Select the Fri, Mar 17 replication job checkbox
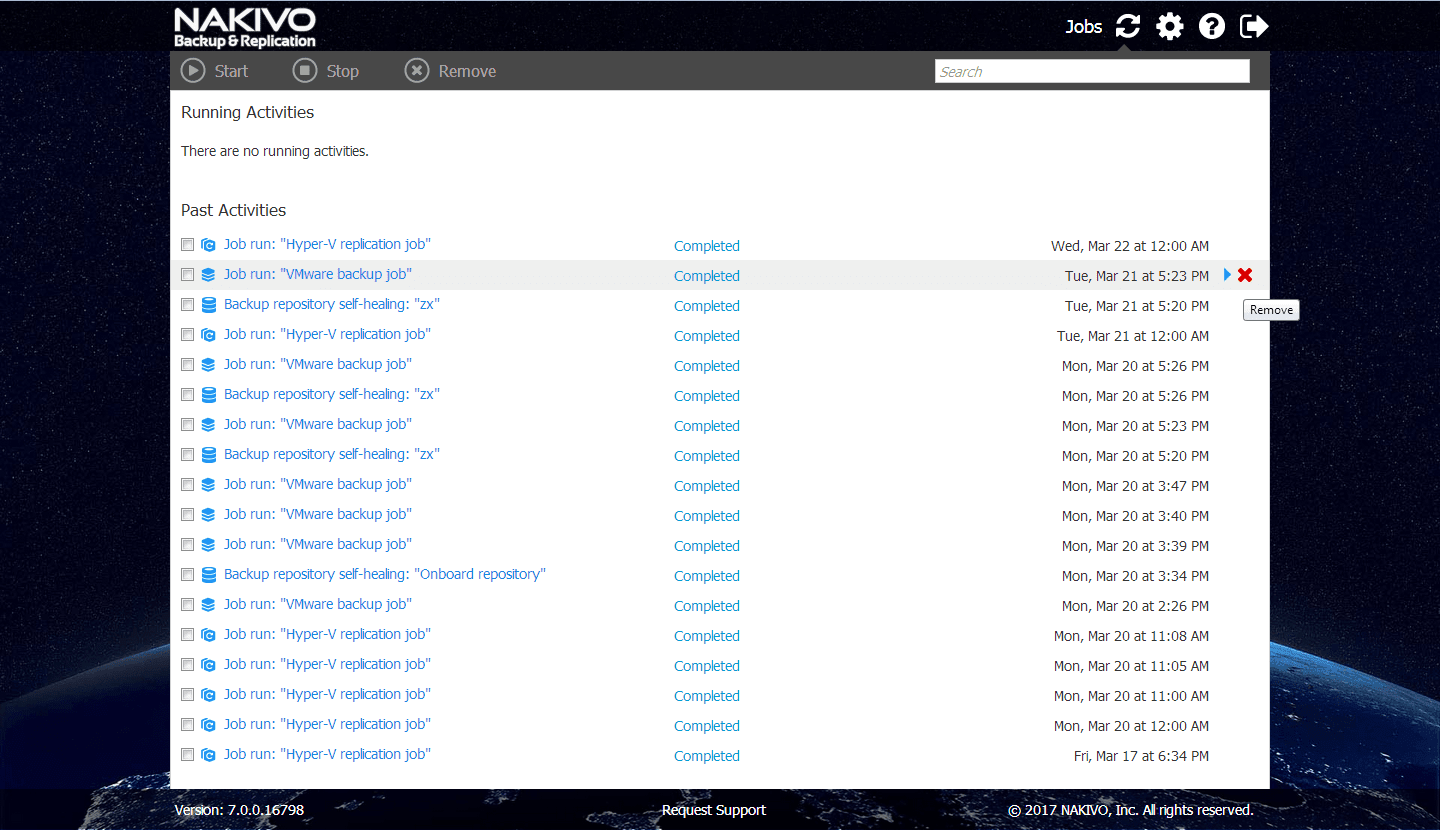 click(187, 755)
